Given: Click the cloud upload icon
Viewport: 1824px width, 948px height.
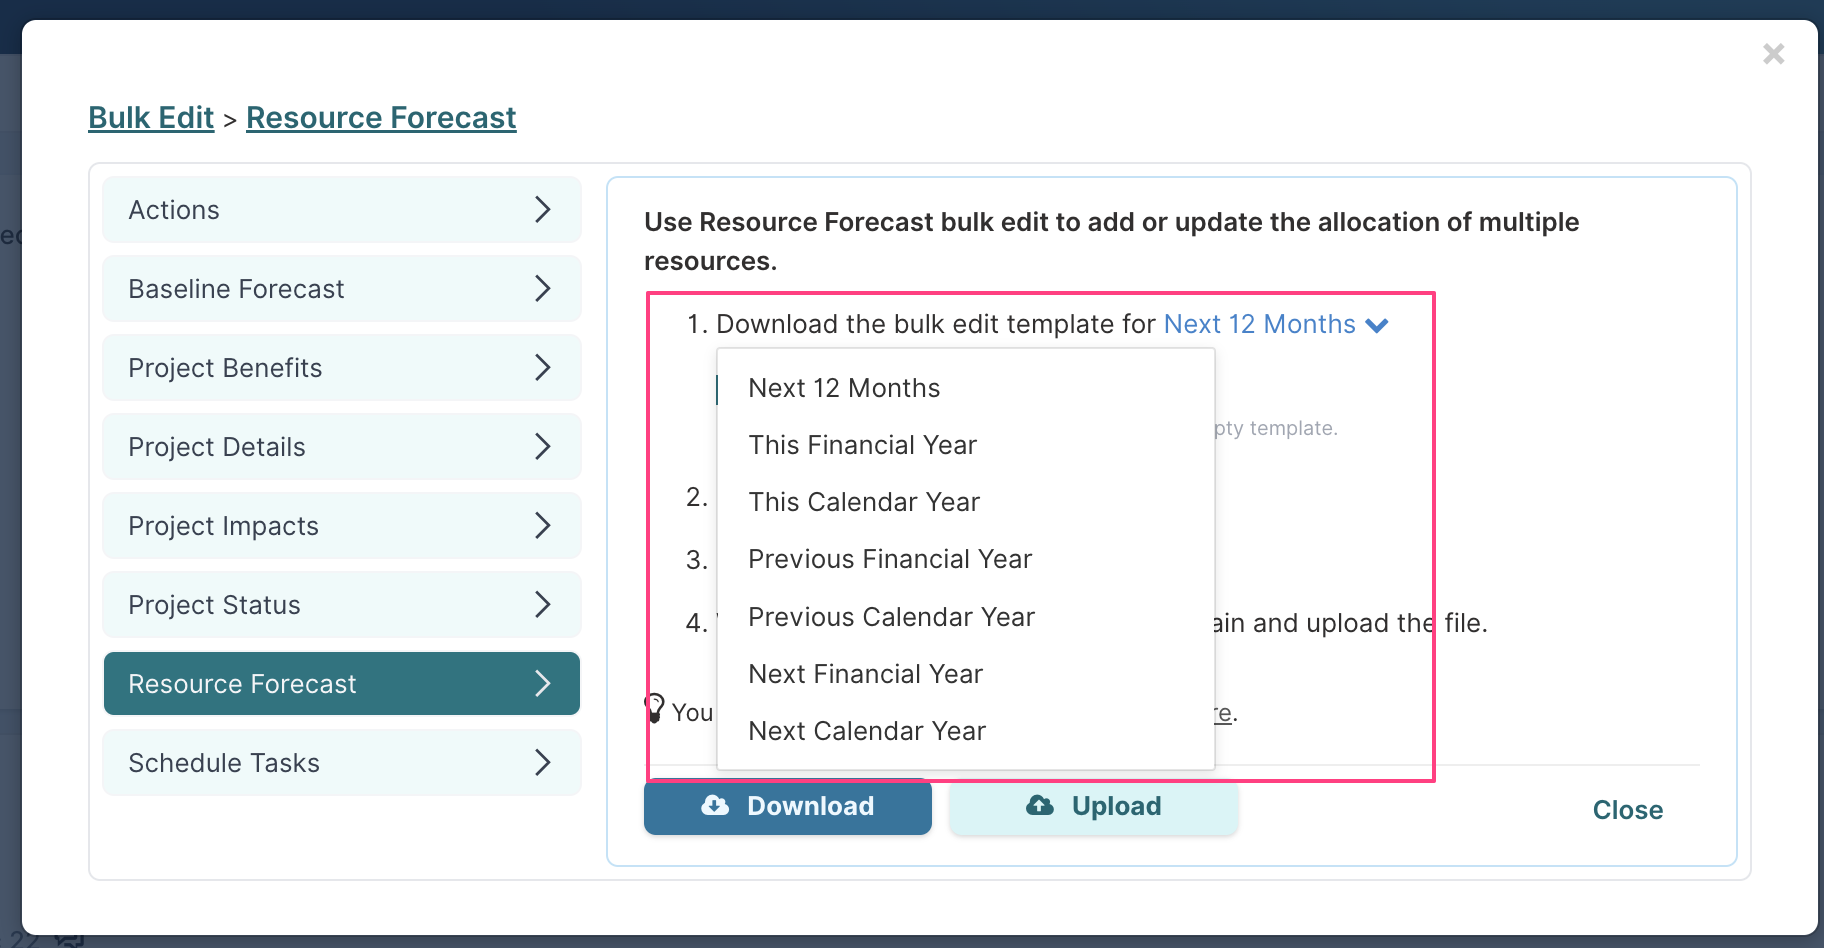Looking at the screenshot, I should click(x=1040, y=806).
